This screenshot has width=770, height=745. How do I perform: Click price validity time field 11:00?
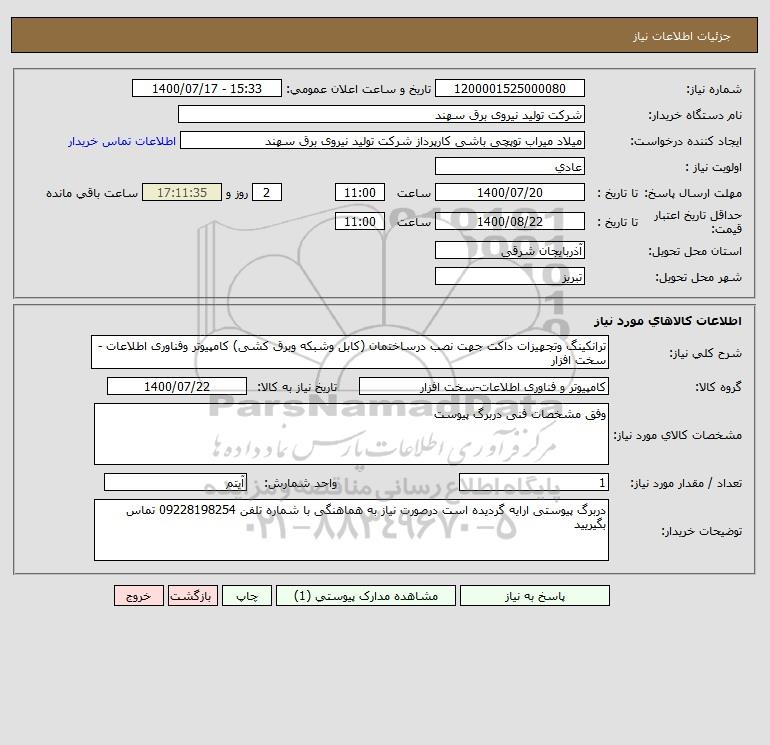click(x=360, y=221)
